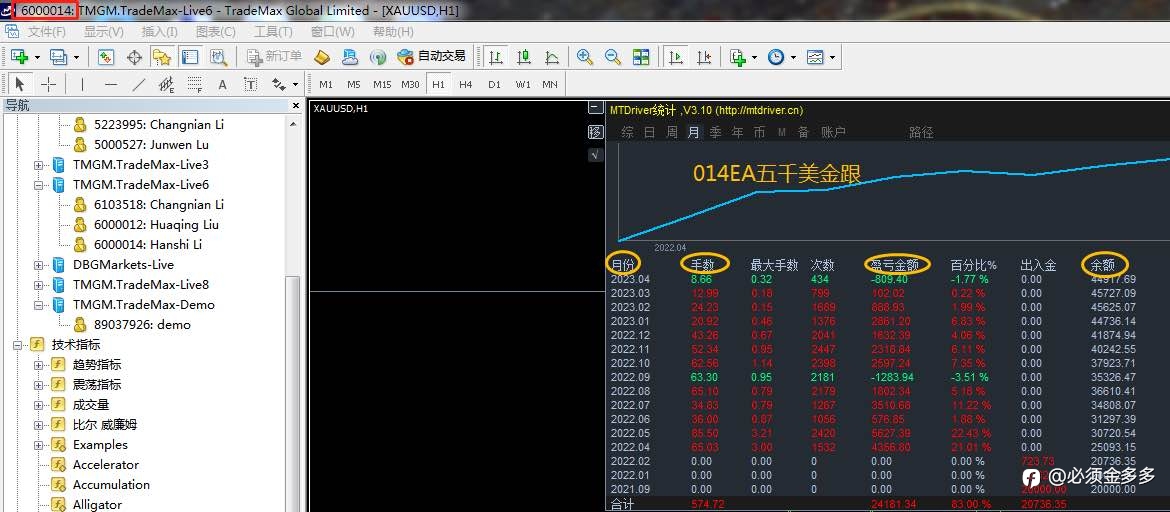This screenshot has height=512, width=1170.
Task: Toggle the Data Window crosshair-circle icon
Action: [x=134, y=57]
